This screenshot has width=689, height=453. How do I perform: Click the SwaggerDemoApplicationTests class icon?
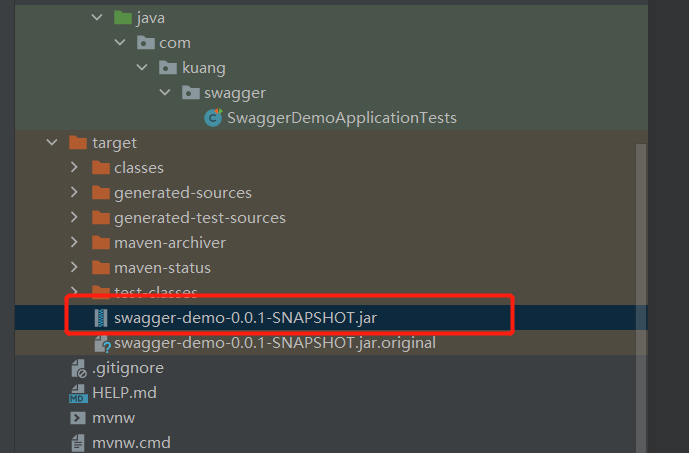click(214, 118)
